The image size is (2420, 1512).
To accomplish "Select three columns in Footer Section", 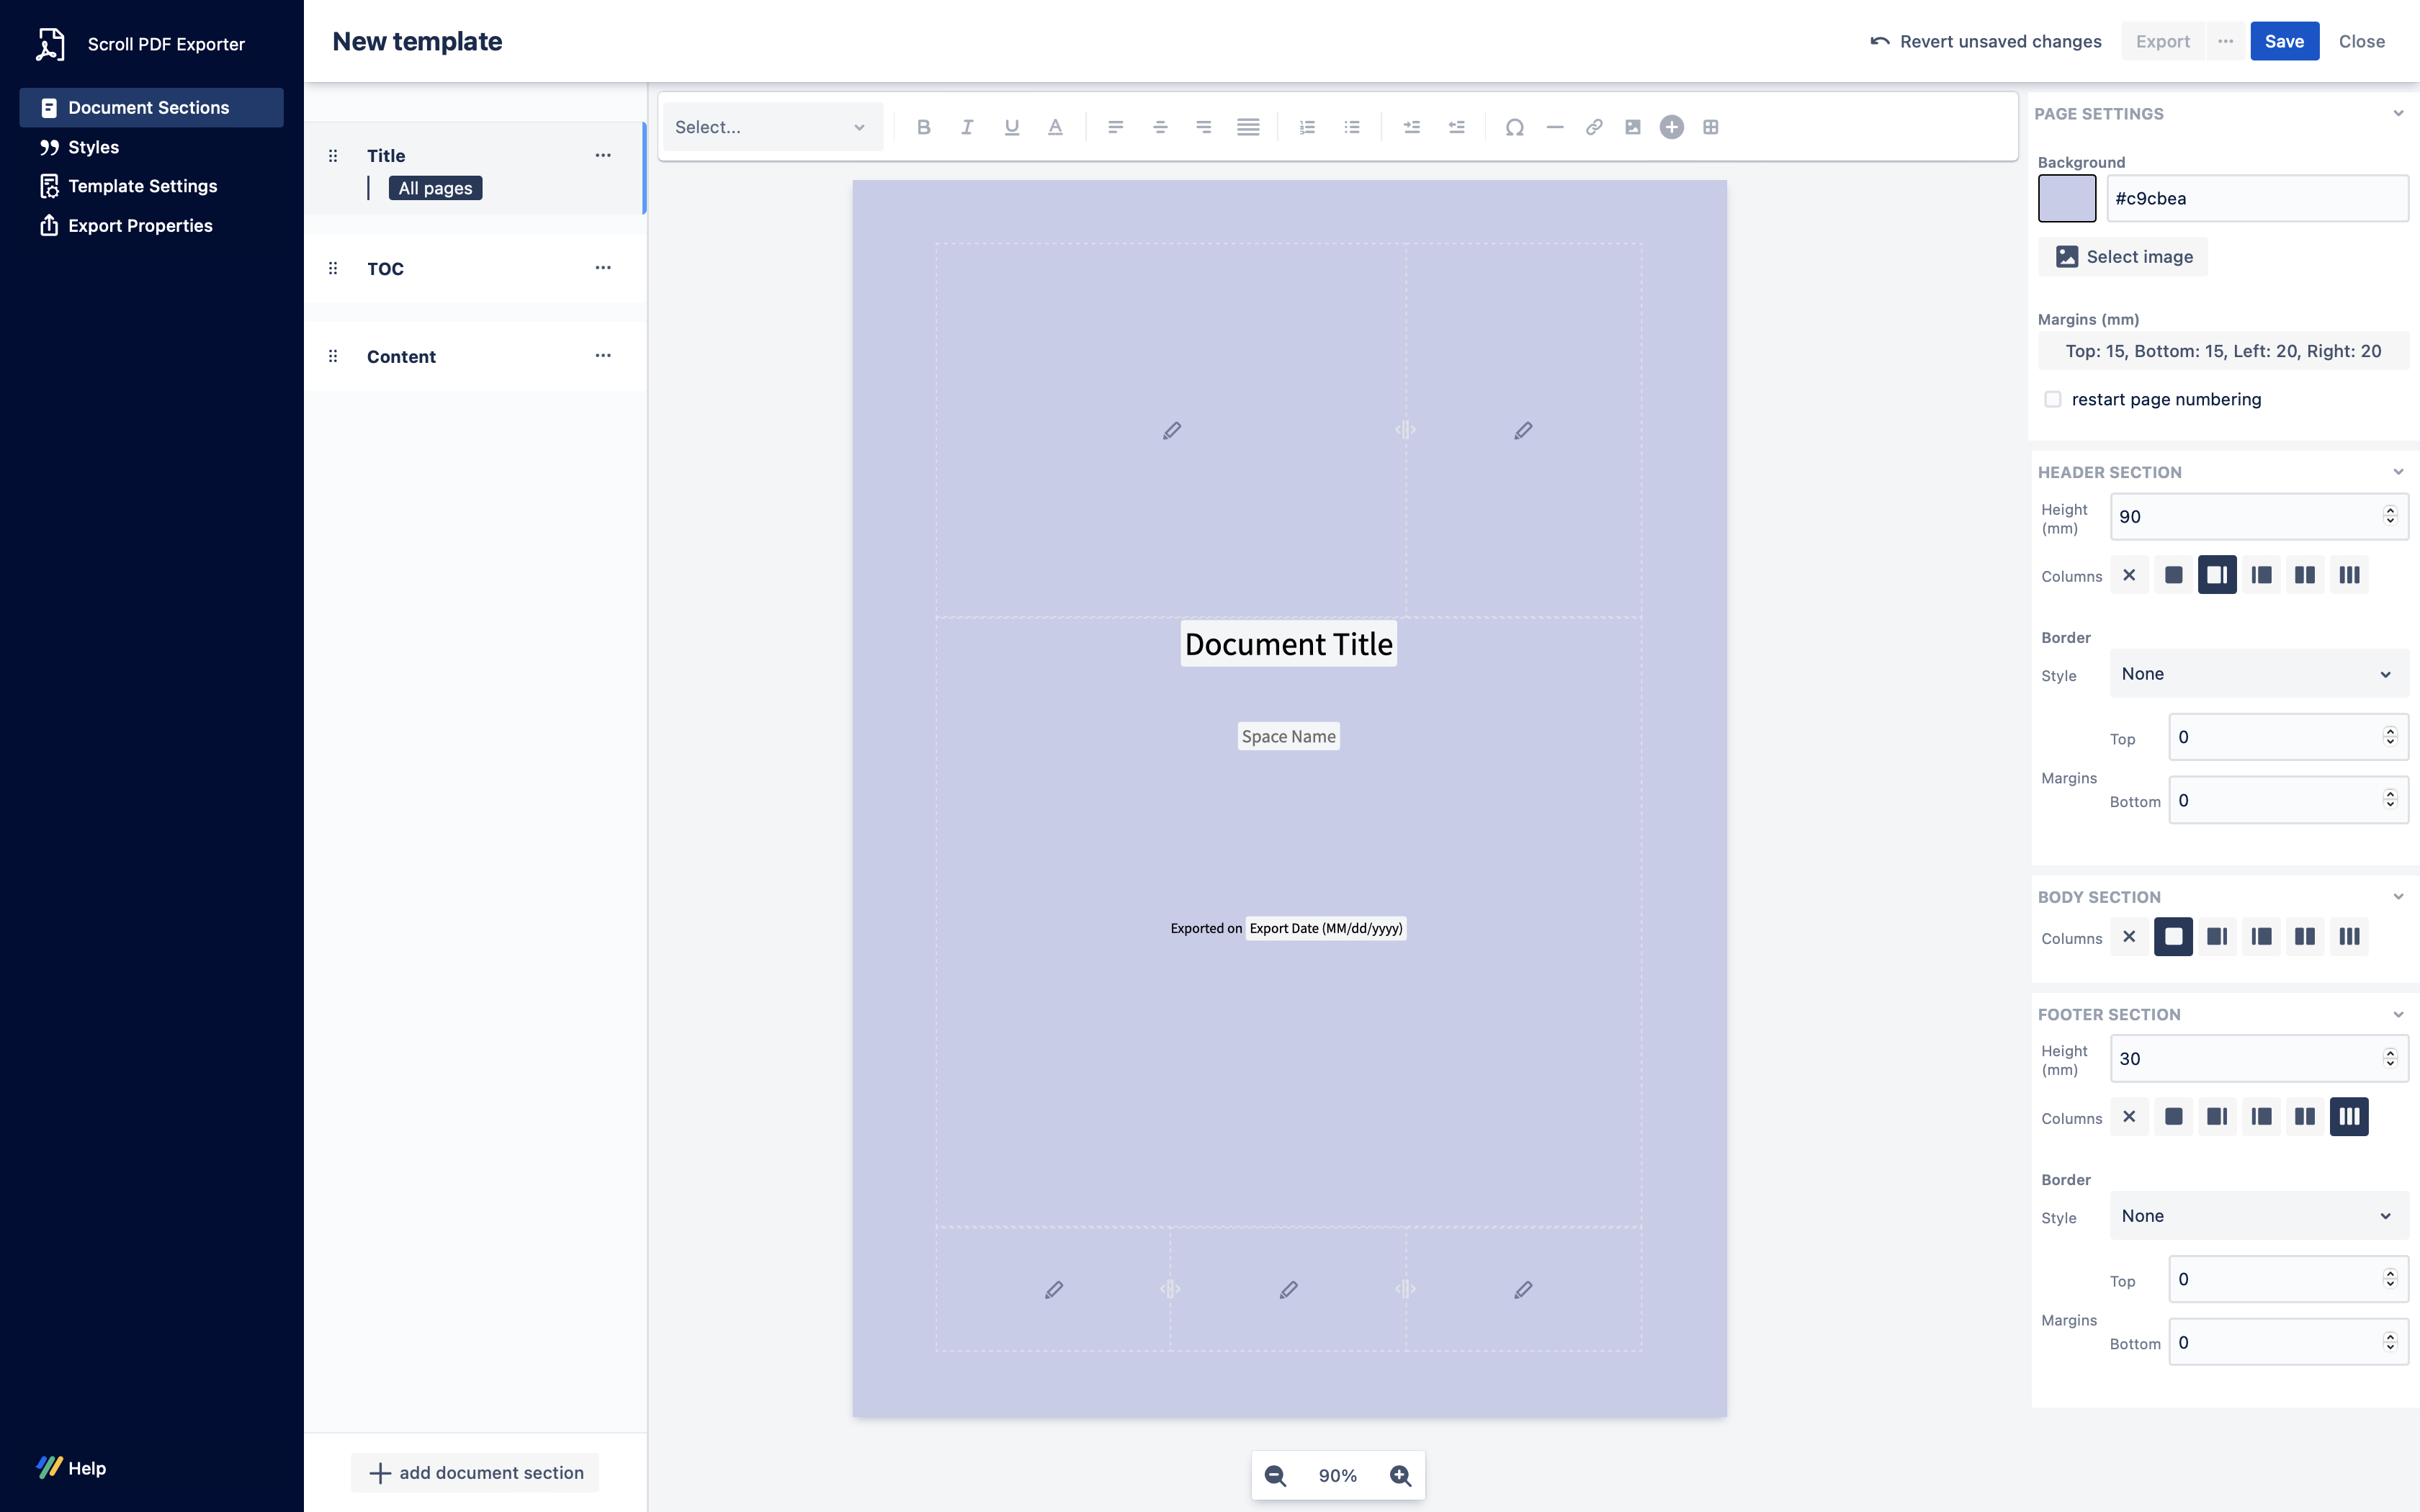I will pyautogui.click(x=2349, y=1116).
